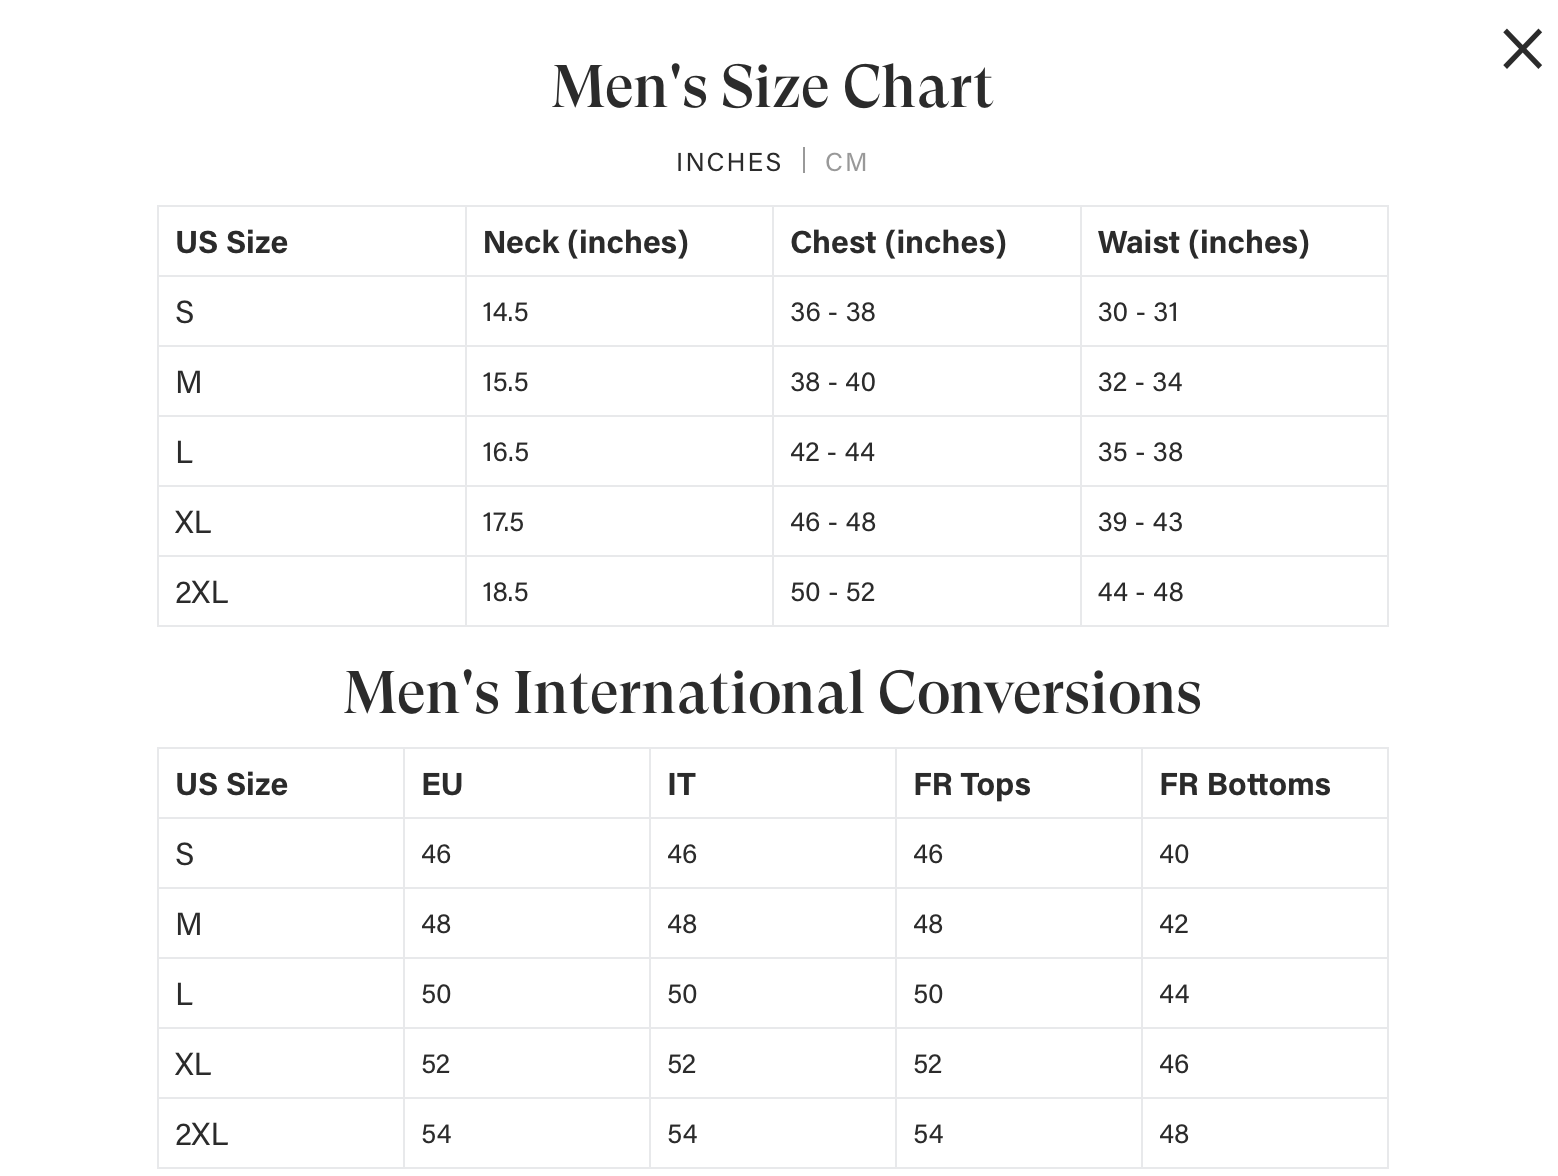
Task: Click FR Bottoms value 40 for size S
Action: pos(1174,854)
